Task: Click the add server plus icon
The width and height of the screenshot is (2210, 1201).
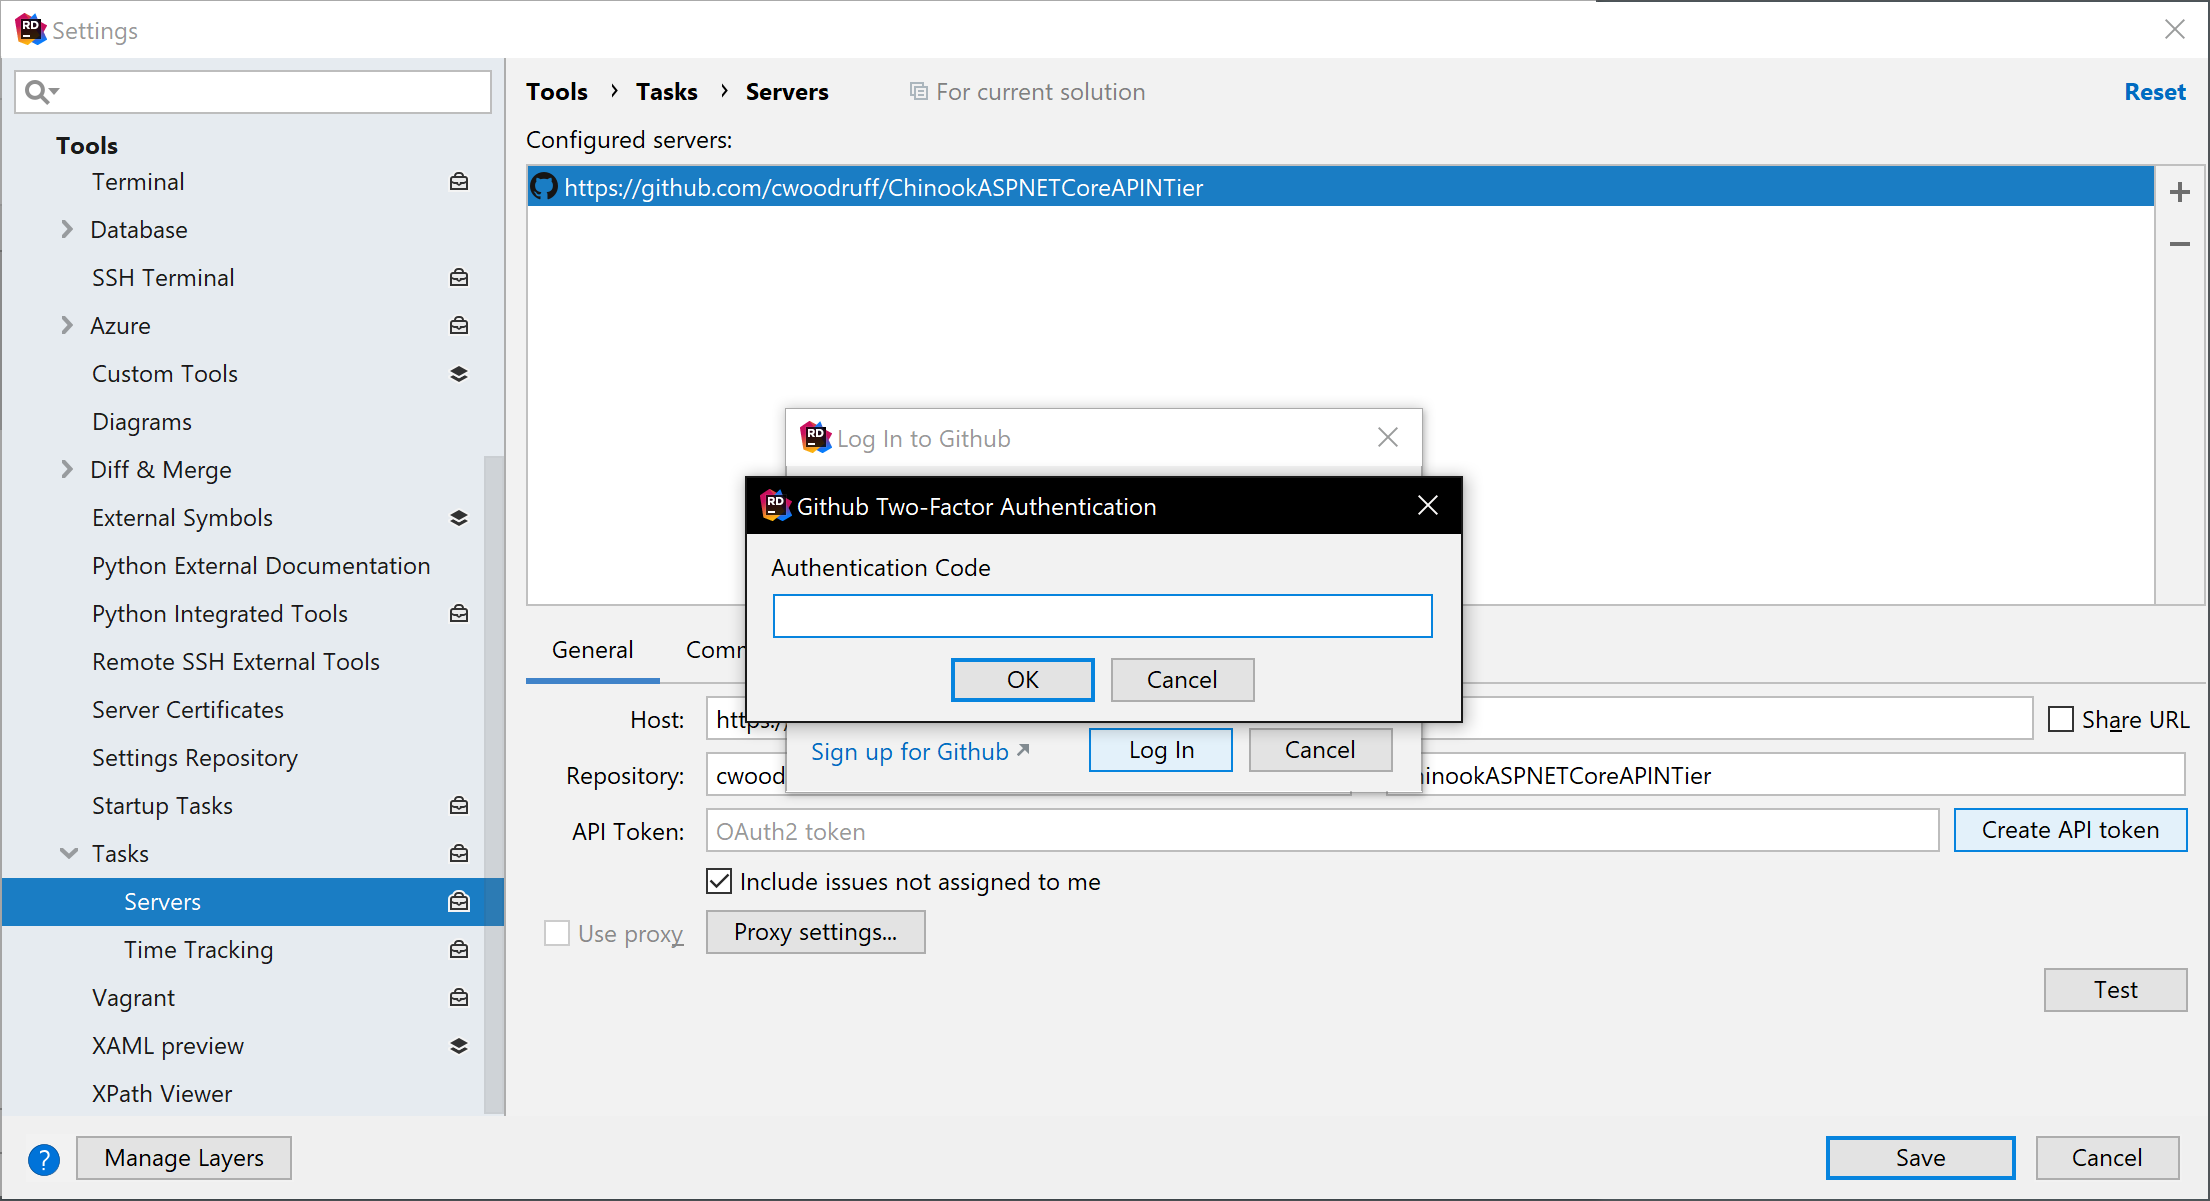Action: (2180, 192)
